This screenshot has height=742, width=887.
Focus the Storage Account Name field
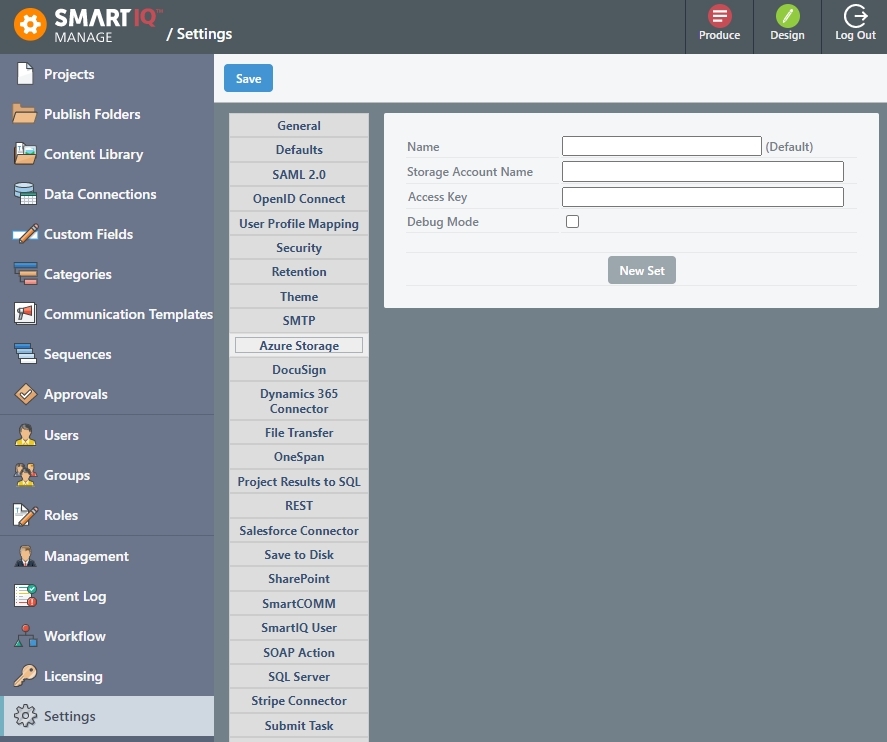click(703, 171)
